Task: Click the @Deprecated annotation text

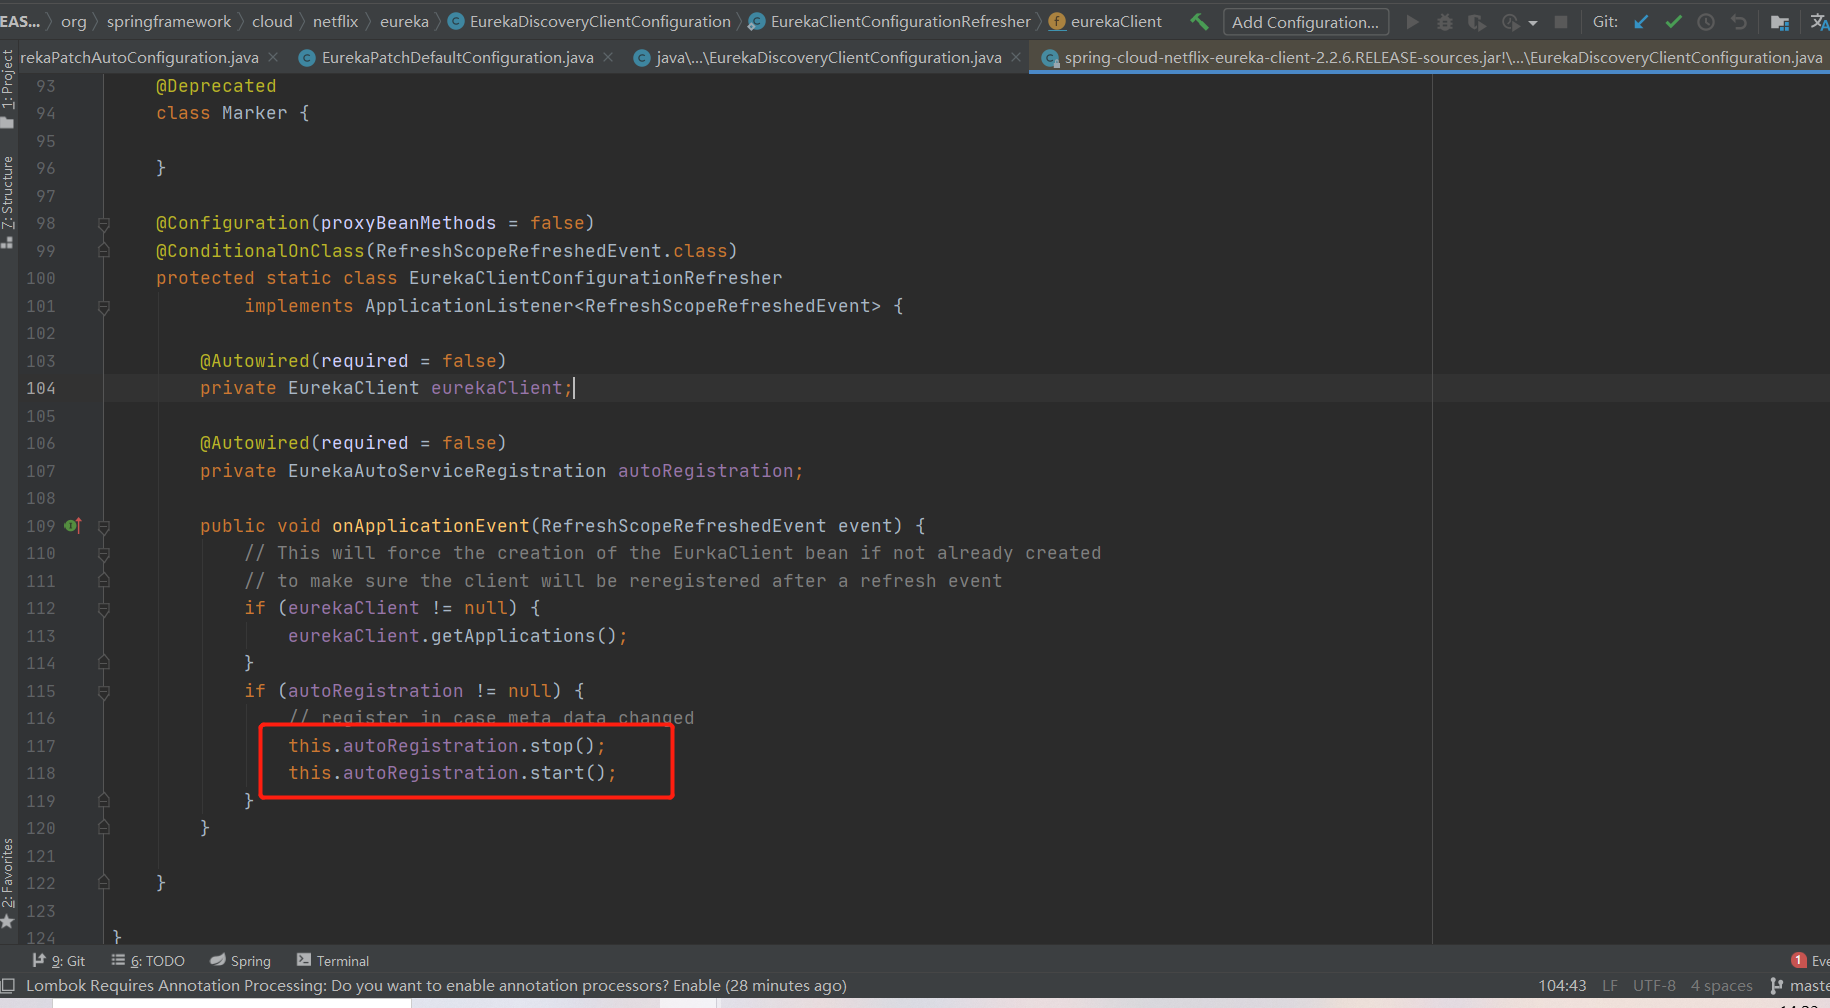Action: point(216,86)
